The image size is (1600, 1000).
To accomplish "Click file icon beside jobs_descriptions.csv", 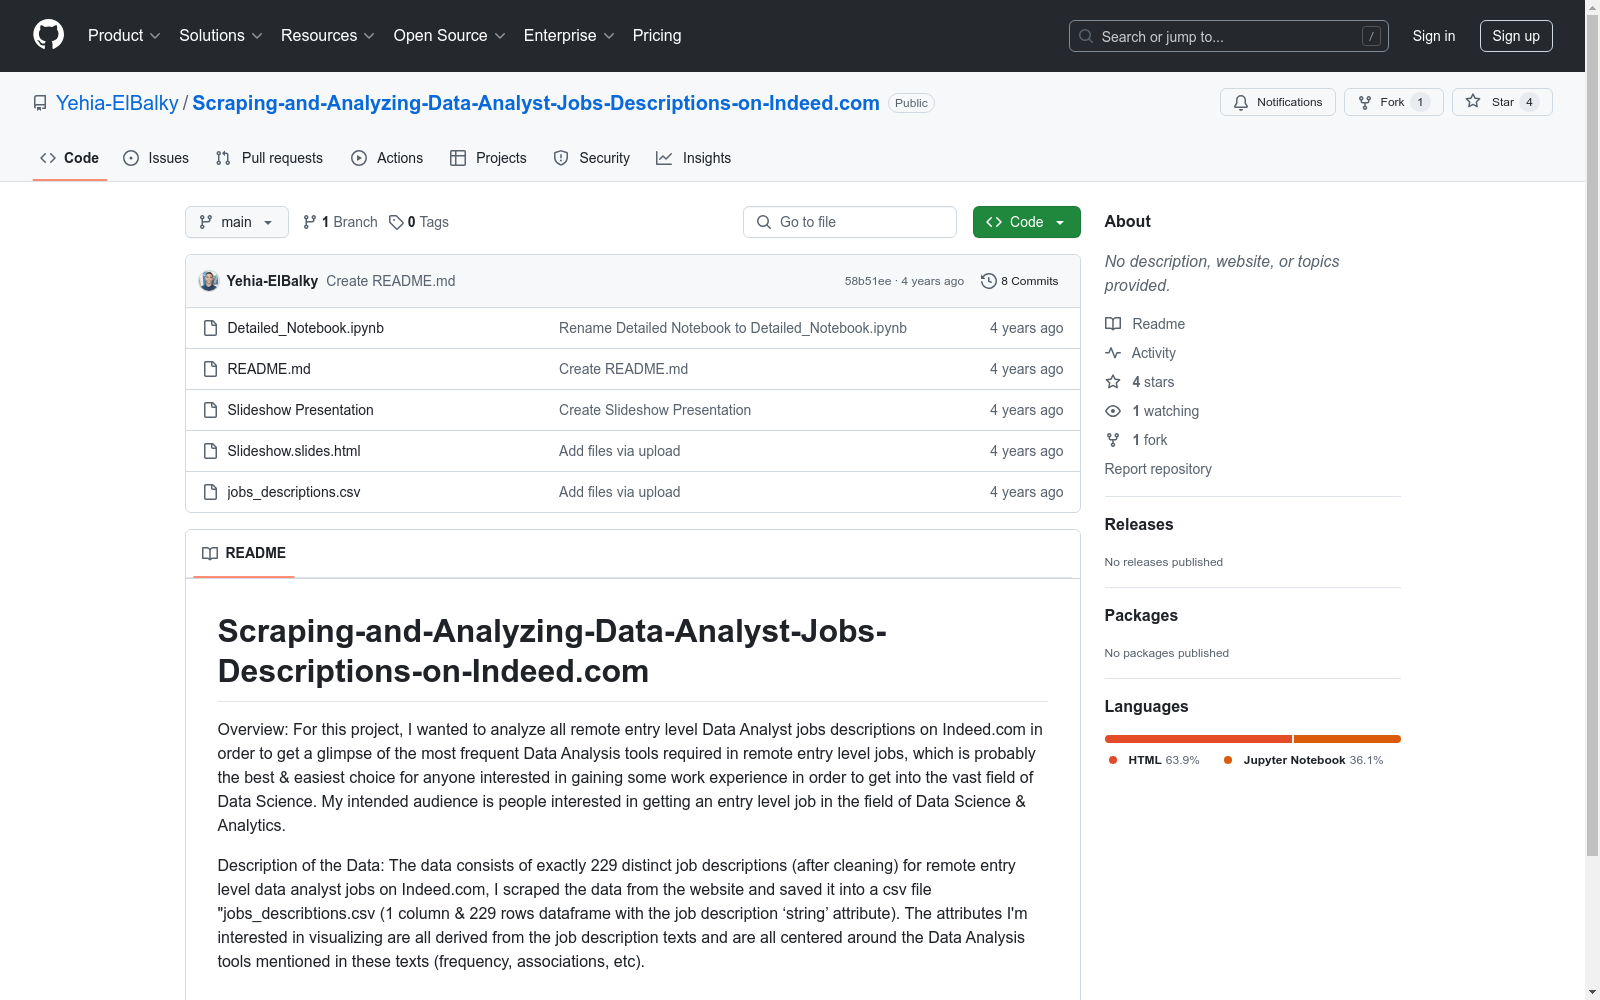I will pyautogui.click(x=210, y=492).
